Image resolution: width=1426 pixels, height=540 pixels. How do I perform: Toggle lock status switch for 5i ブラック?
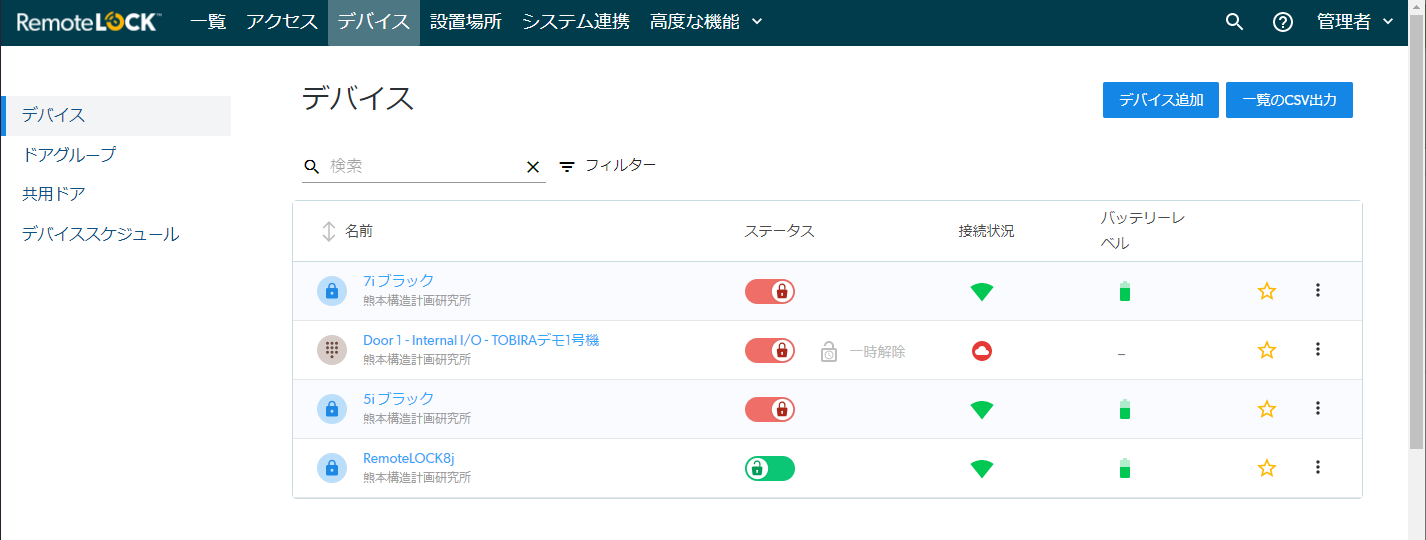[770, 410]
